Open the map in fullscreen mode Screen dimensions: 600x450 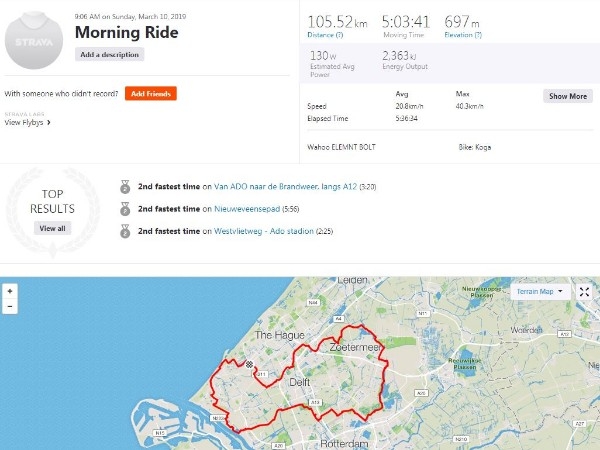coord(584,292)
